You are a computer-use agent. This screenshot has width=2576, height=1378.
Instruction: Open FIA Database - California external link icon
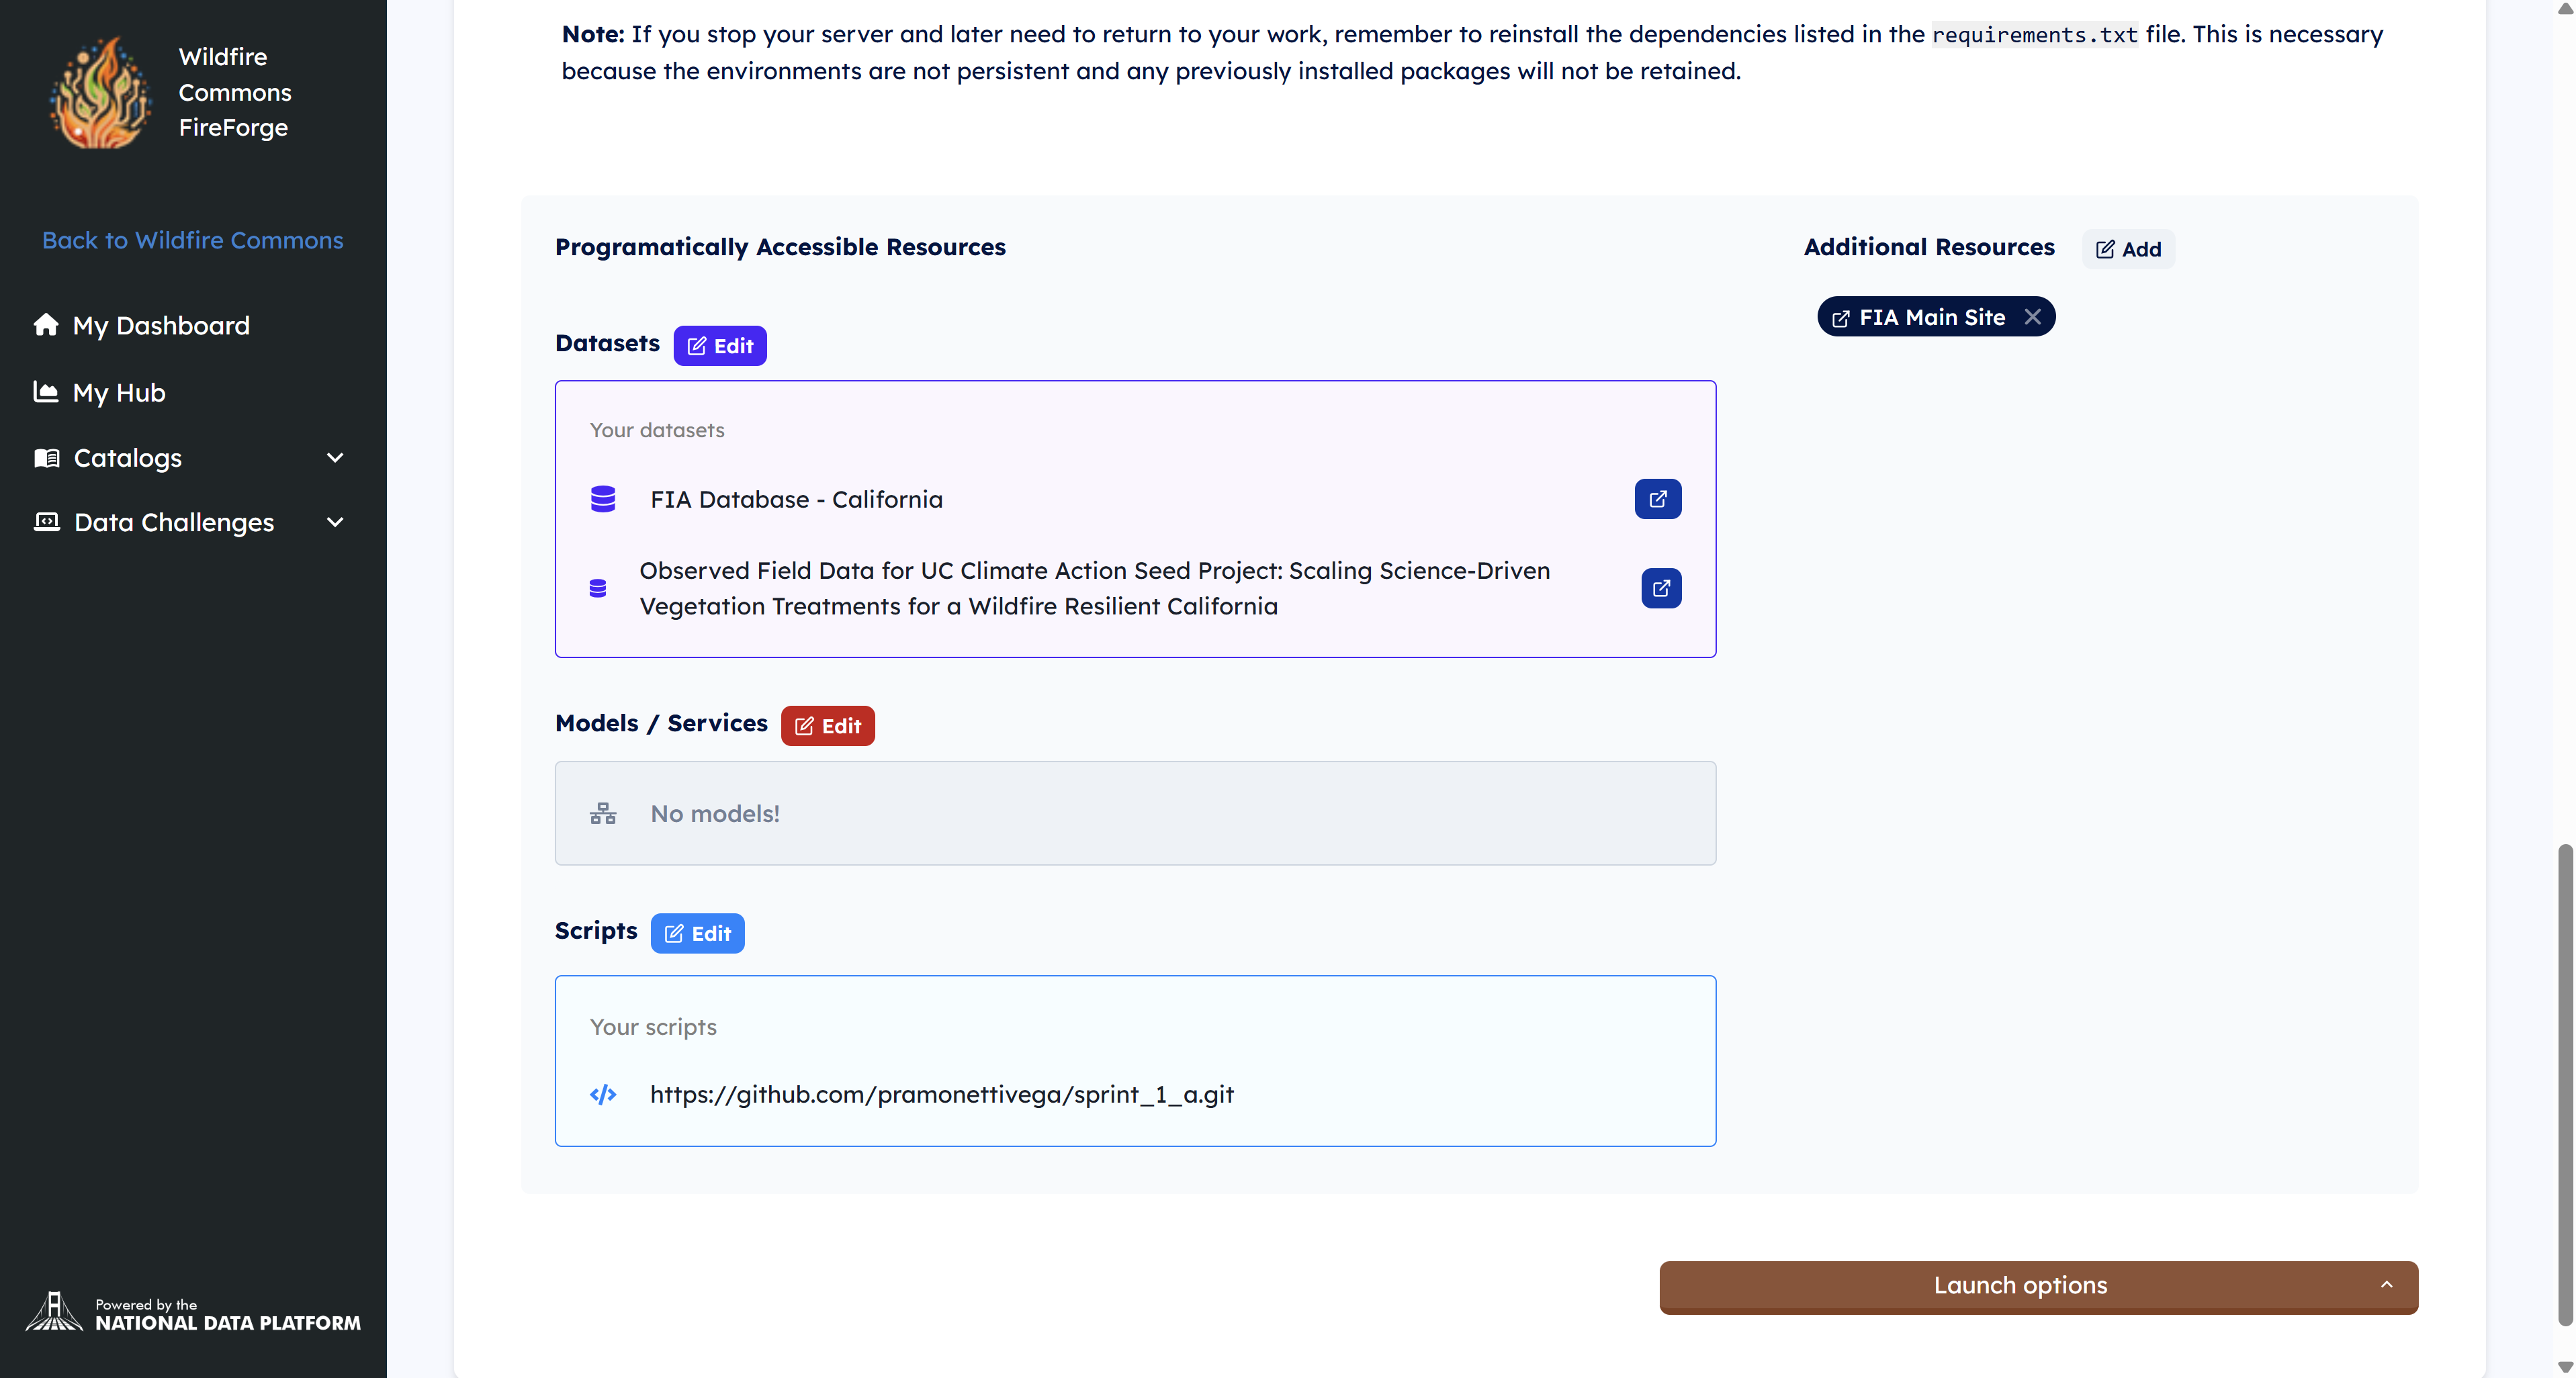pos(1657,499)
